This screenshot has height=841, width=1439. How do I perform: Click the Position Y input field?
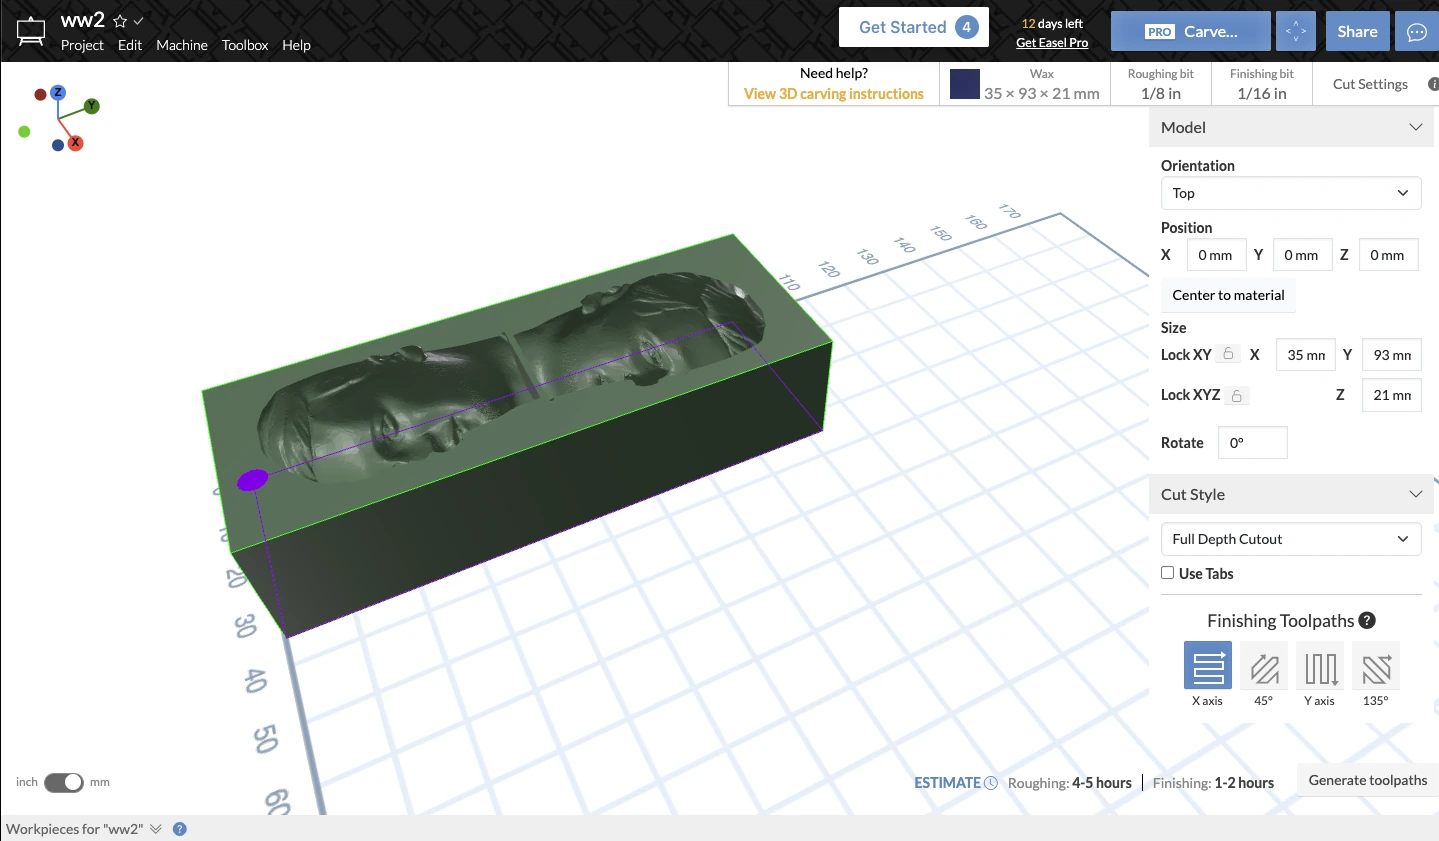tap(1302, 255)
